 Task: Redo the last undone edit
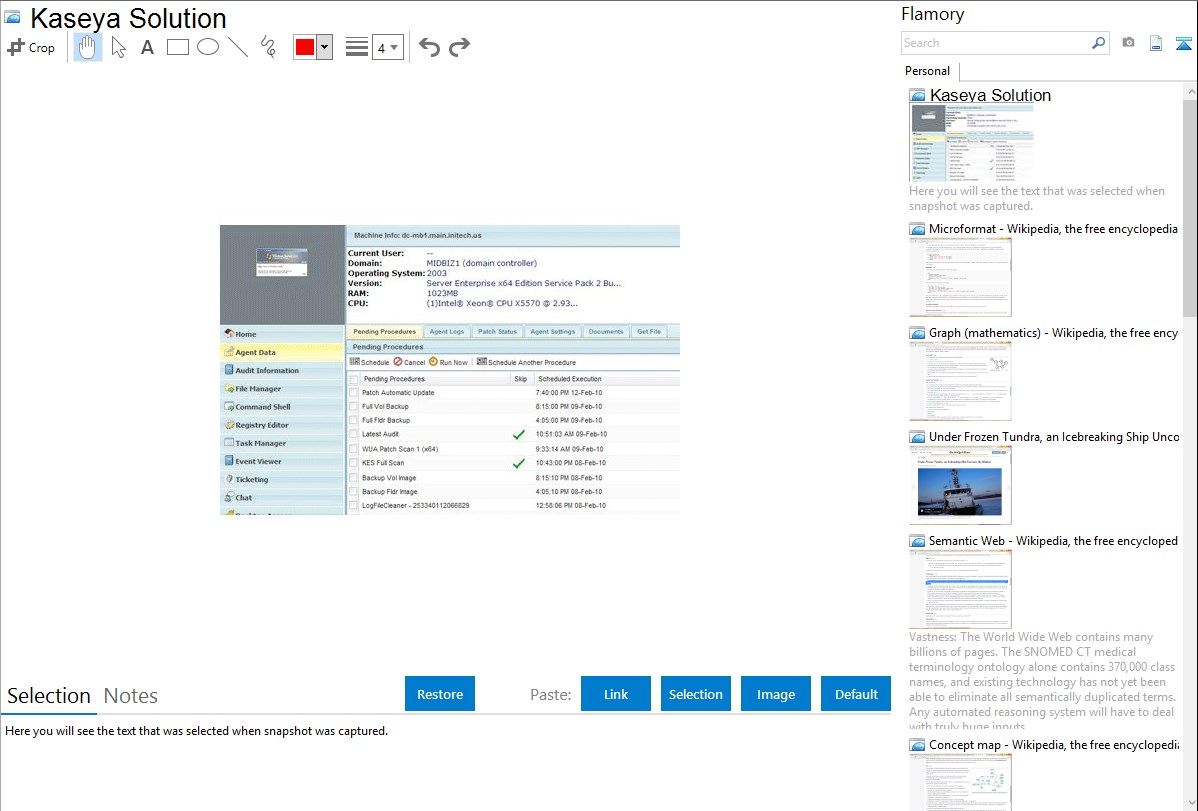[x=459, y=47]
